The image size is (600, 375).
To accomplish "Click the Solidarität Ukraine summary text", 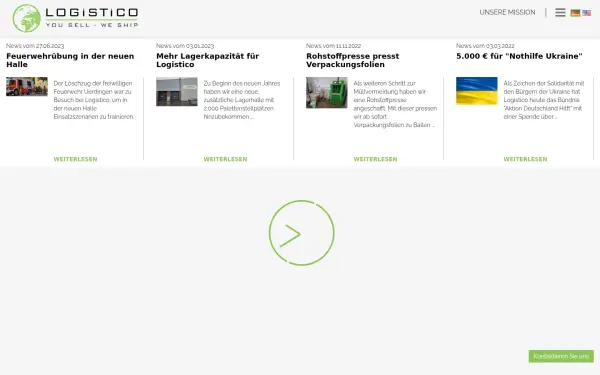I will 544,100.
